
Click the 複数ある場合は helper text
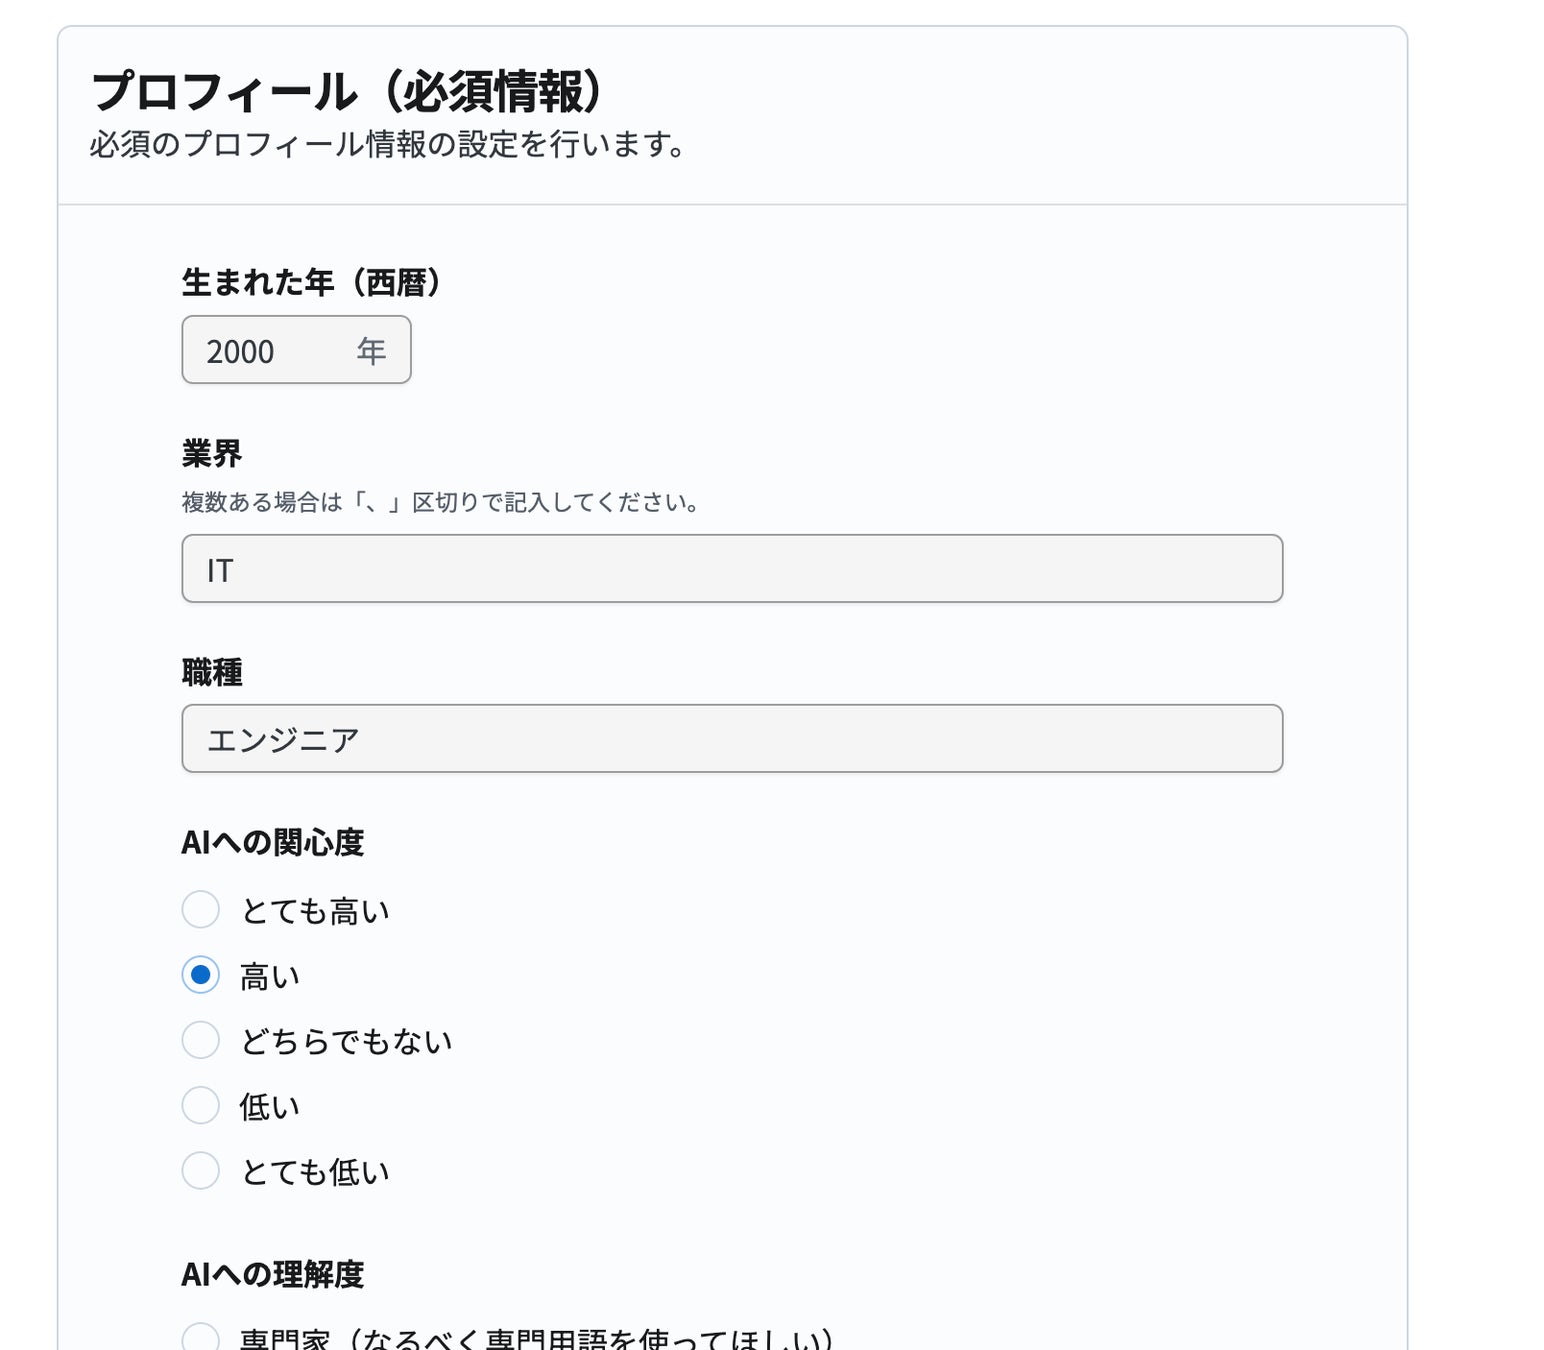441,502
